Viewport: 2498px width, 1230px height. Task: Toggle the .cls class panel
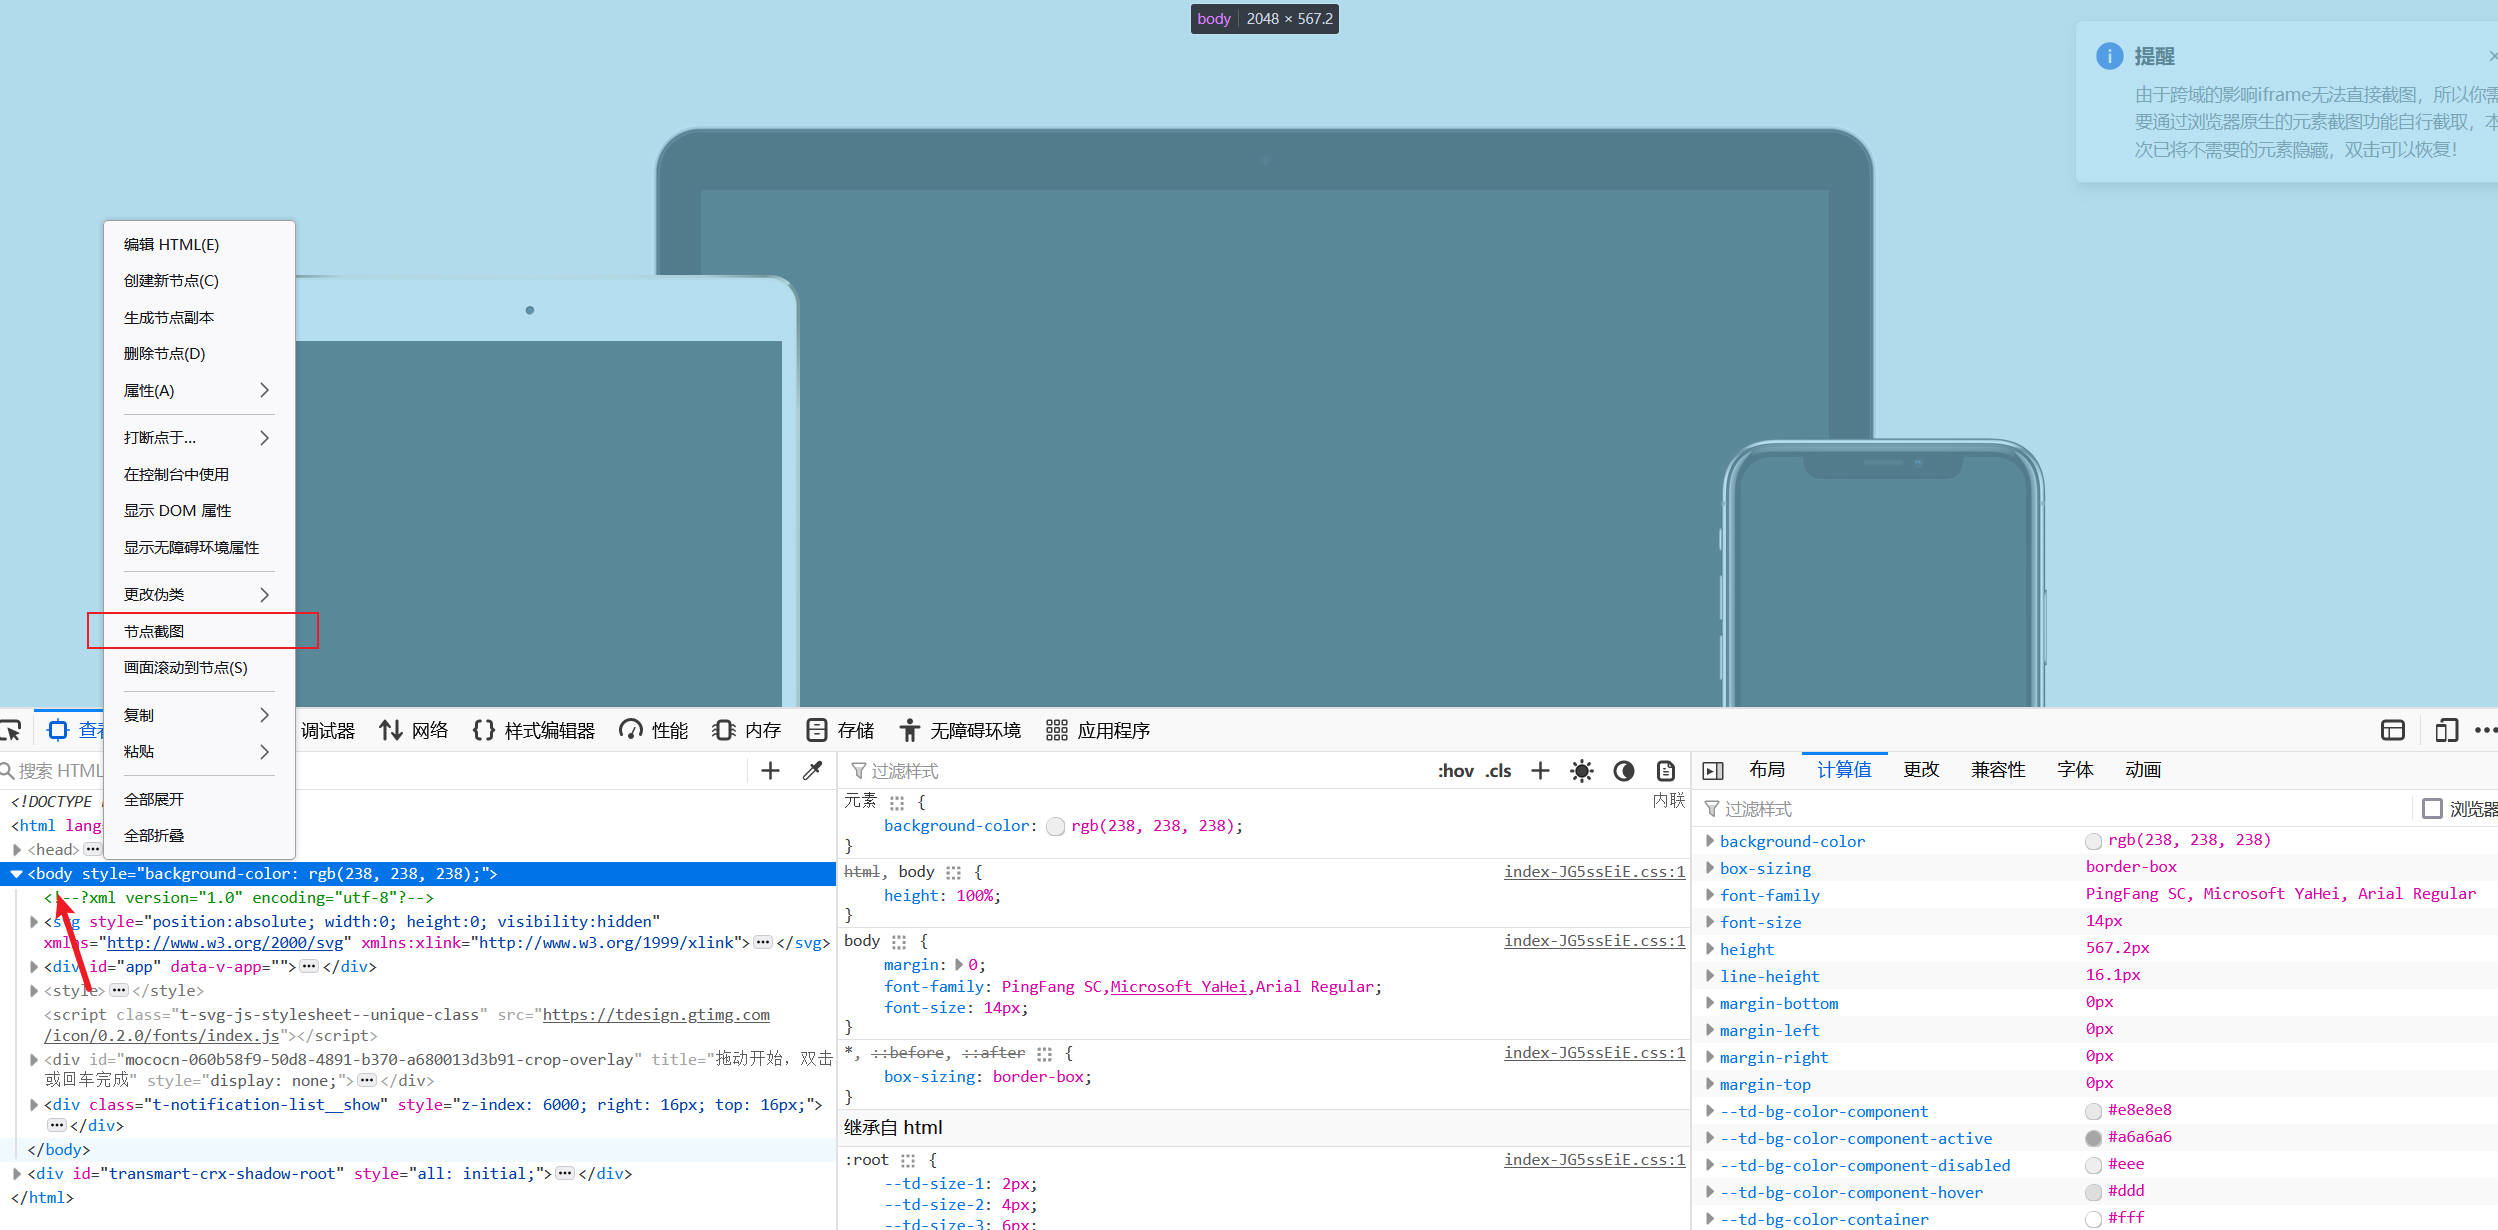1498,771
